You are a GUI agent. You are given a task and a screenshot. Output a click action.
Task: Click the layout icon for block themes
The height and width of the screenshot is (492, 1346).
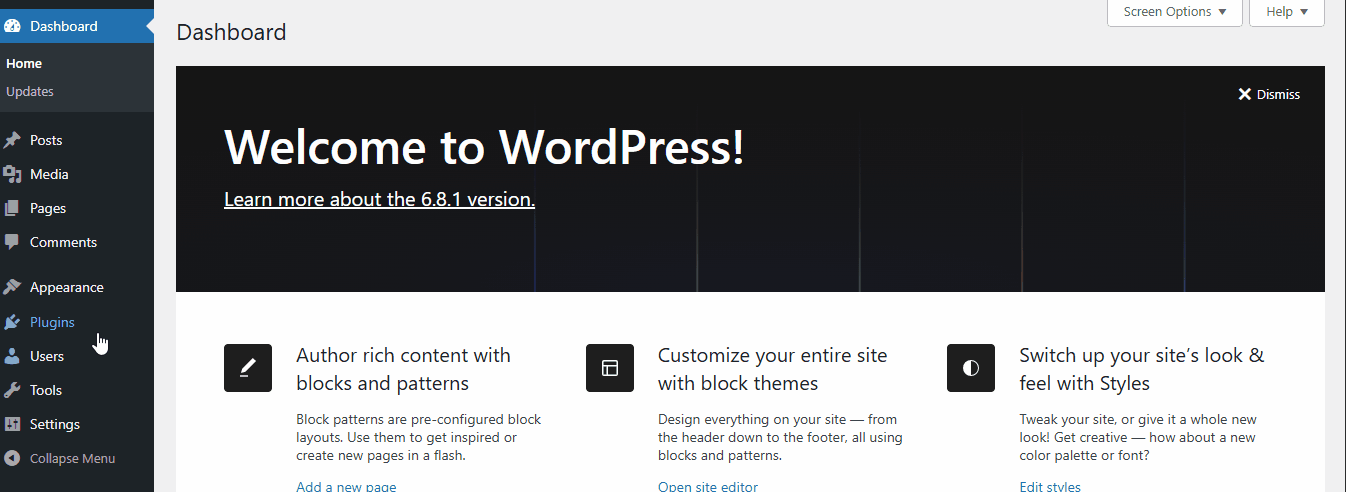pos(610,368)
